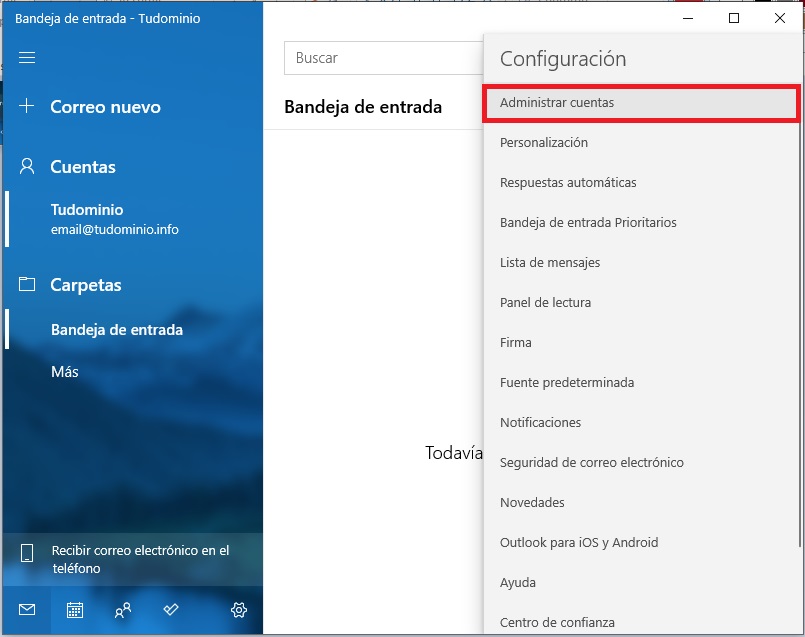Open Outlook para iOS y Android

(x=641, y=543)
